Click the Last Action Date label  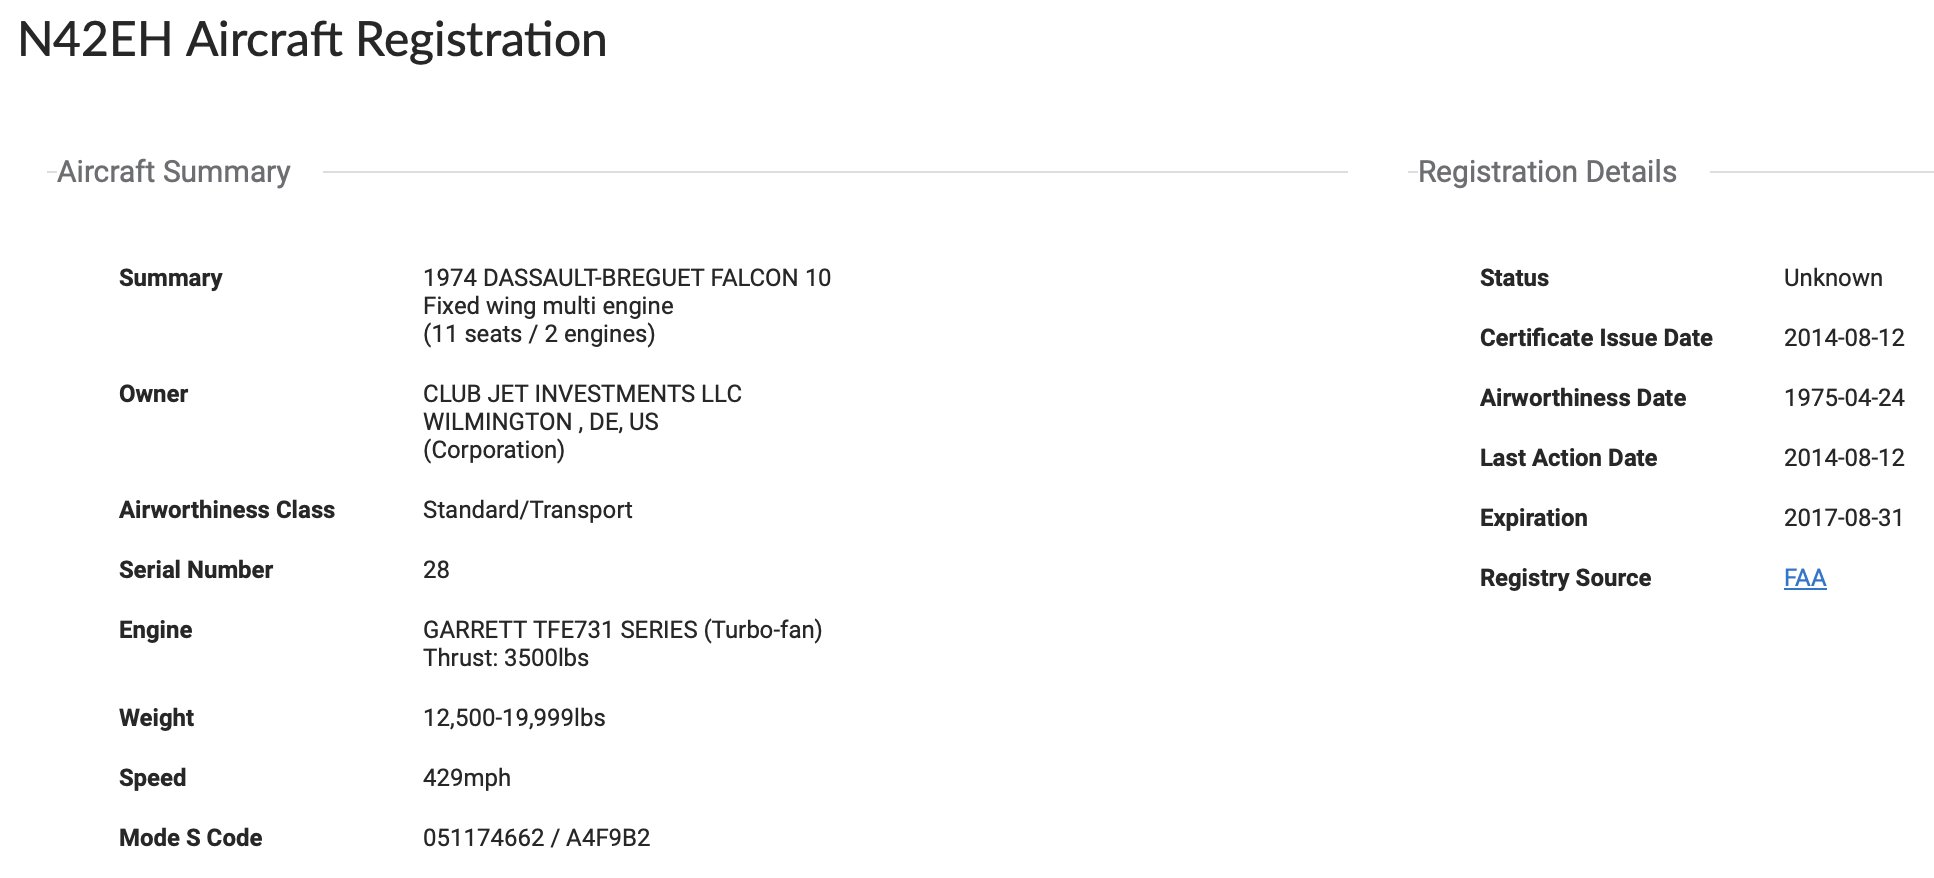click(x=1567, y=458)
